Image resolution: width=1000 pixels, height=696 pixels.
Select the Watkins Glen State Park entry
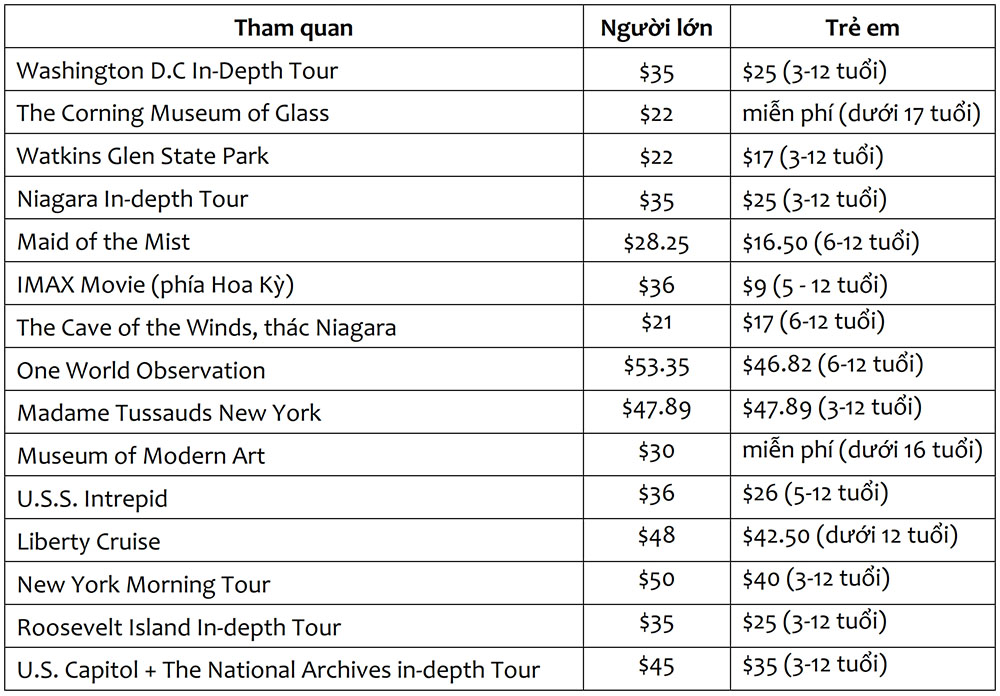click(x=142, y=156)
